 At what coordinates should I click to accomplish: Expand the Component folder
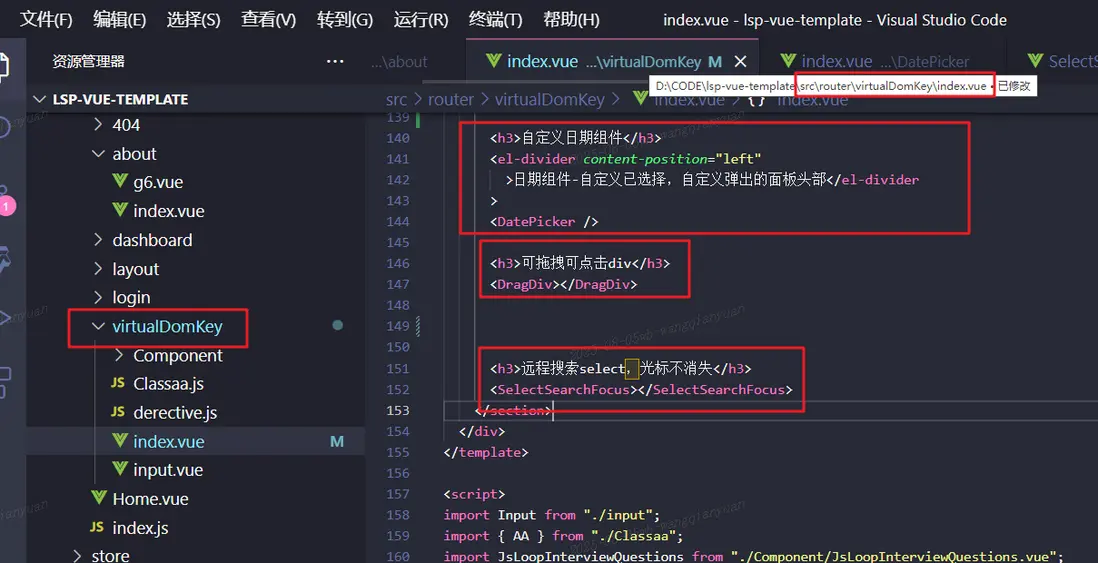tap(119, 355)
